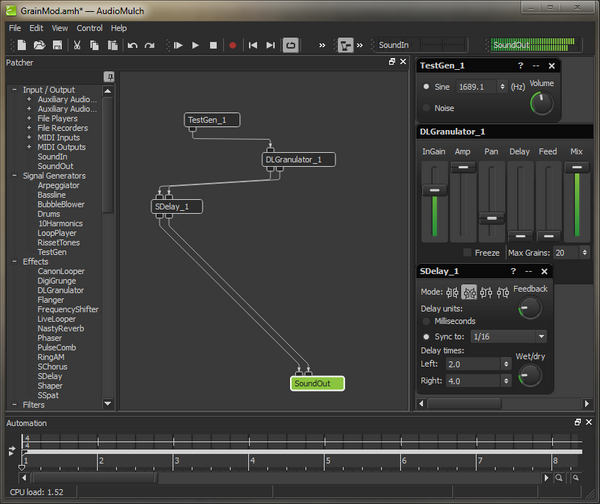Click the Undo arrow icon
This screenshot has width=600, height=504.
pos(132,45)
